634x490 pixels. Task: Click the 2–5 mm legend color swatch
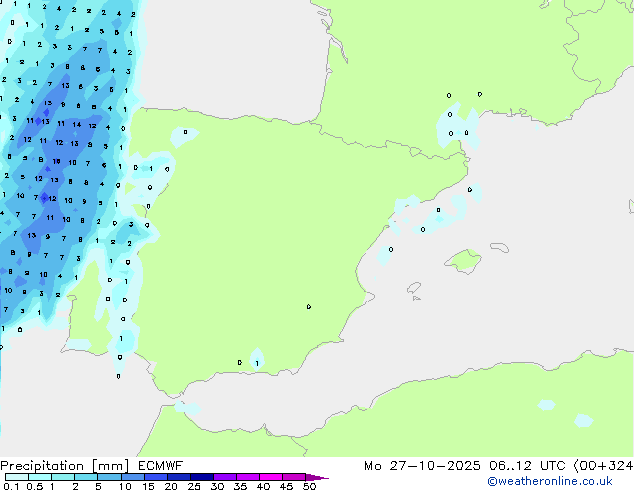[86, 477]
